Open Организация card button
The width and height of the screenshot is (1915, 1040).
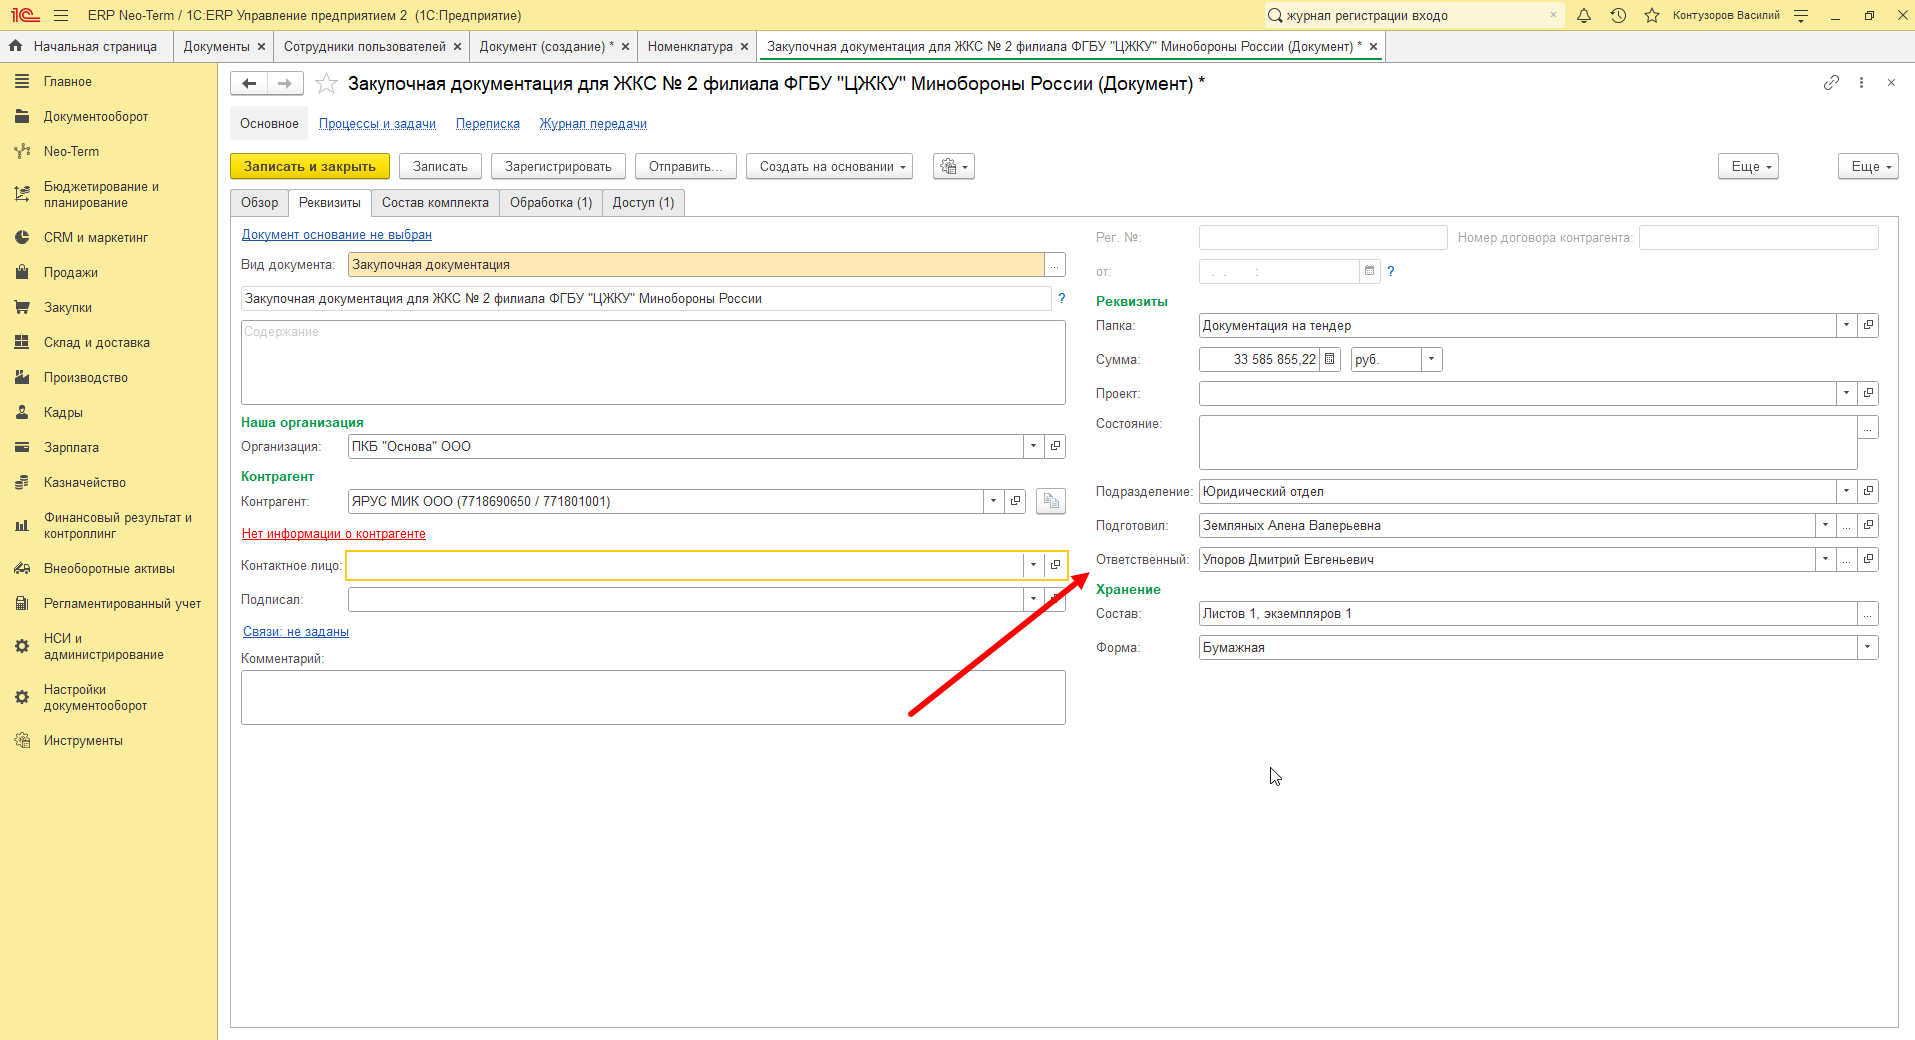coord(1055,446)
